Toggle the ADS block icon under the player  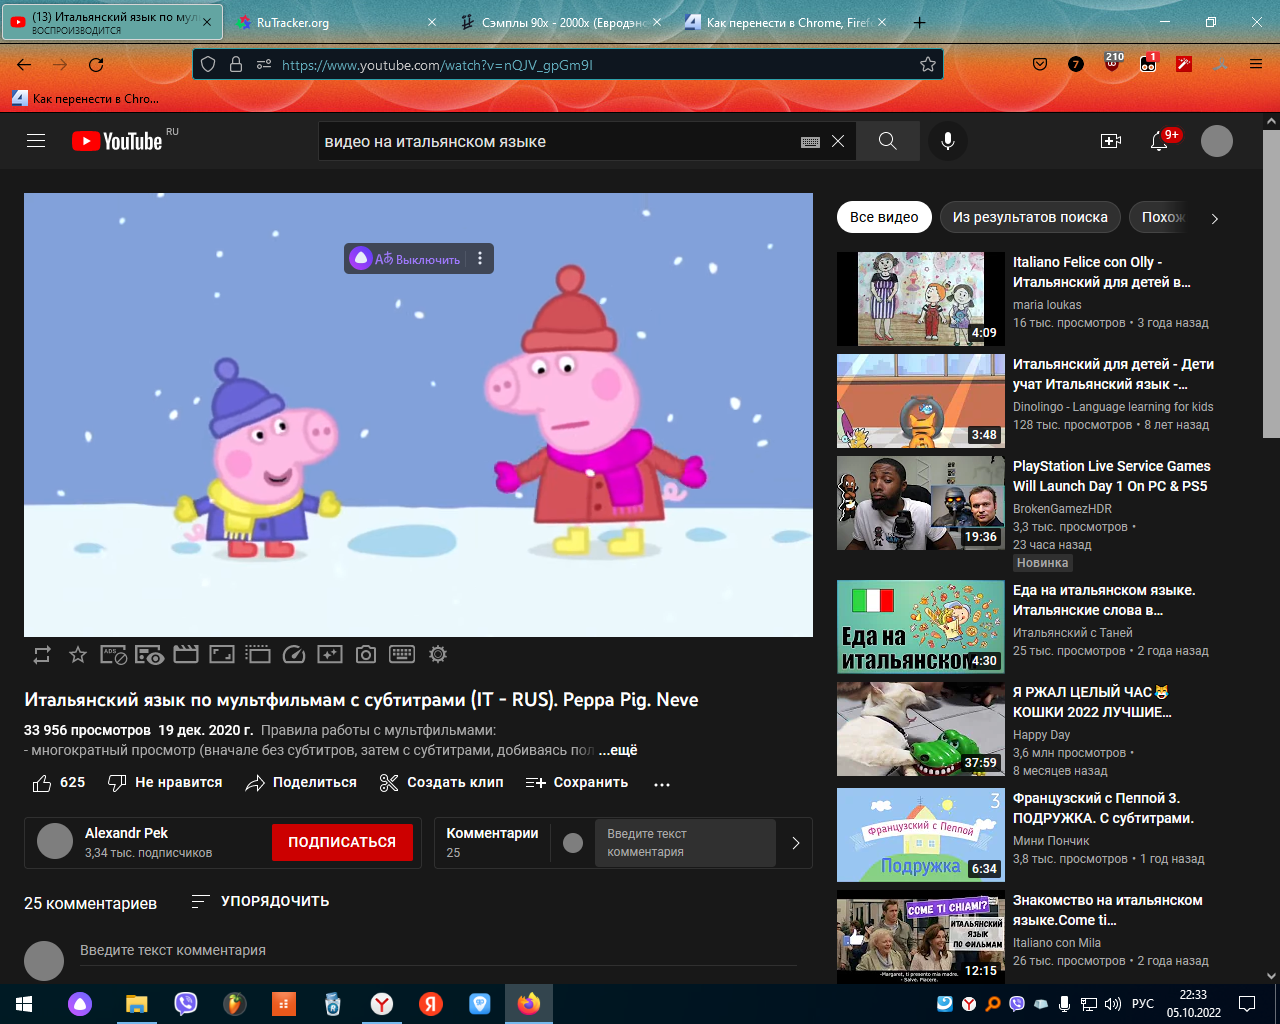[114, 655]
